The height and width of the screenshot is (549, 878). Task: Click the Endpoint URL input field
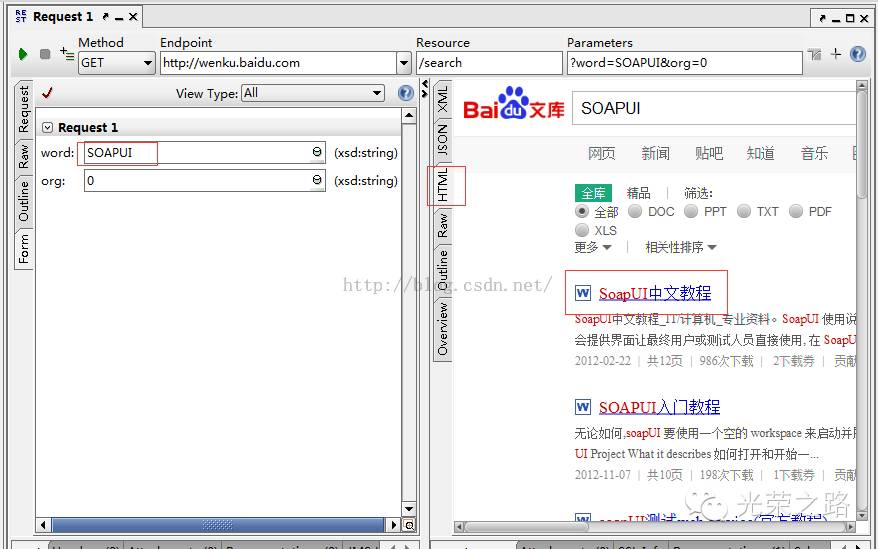[x=278, y=63]
